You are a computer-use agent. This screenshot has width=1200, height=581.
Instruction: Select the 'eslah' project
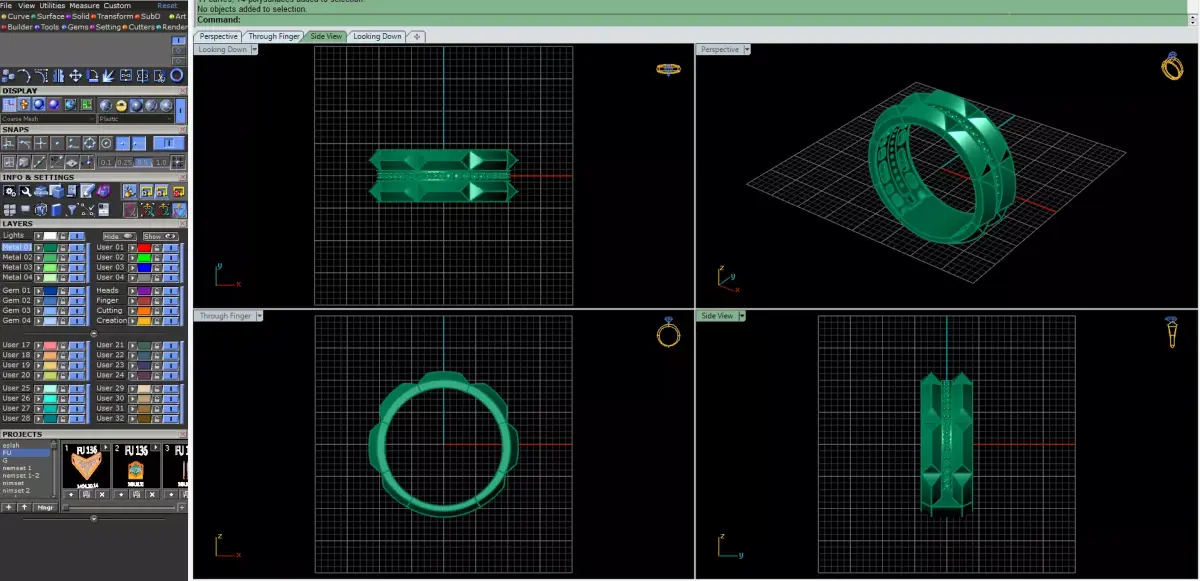pyautogui.click(x=11, y=445)
